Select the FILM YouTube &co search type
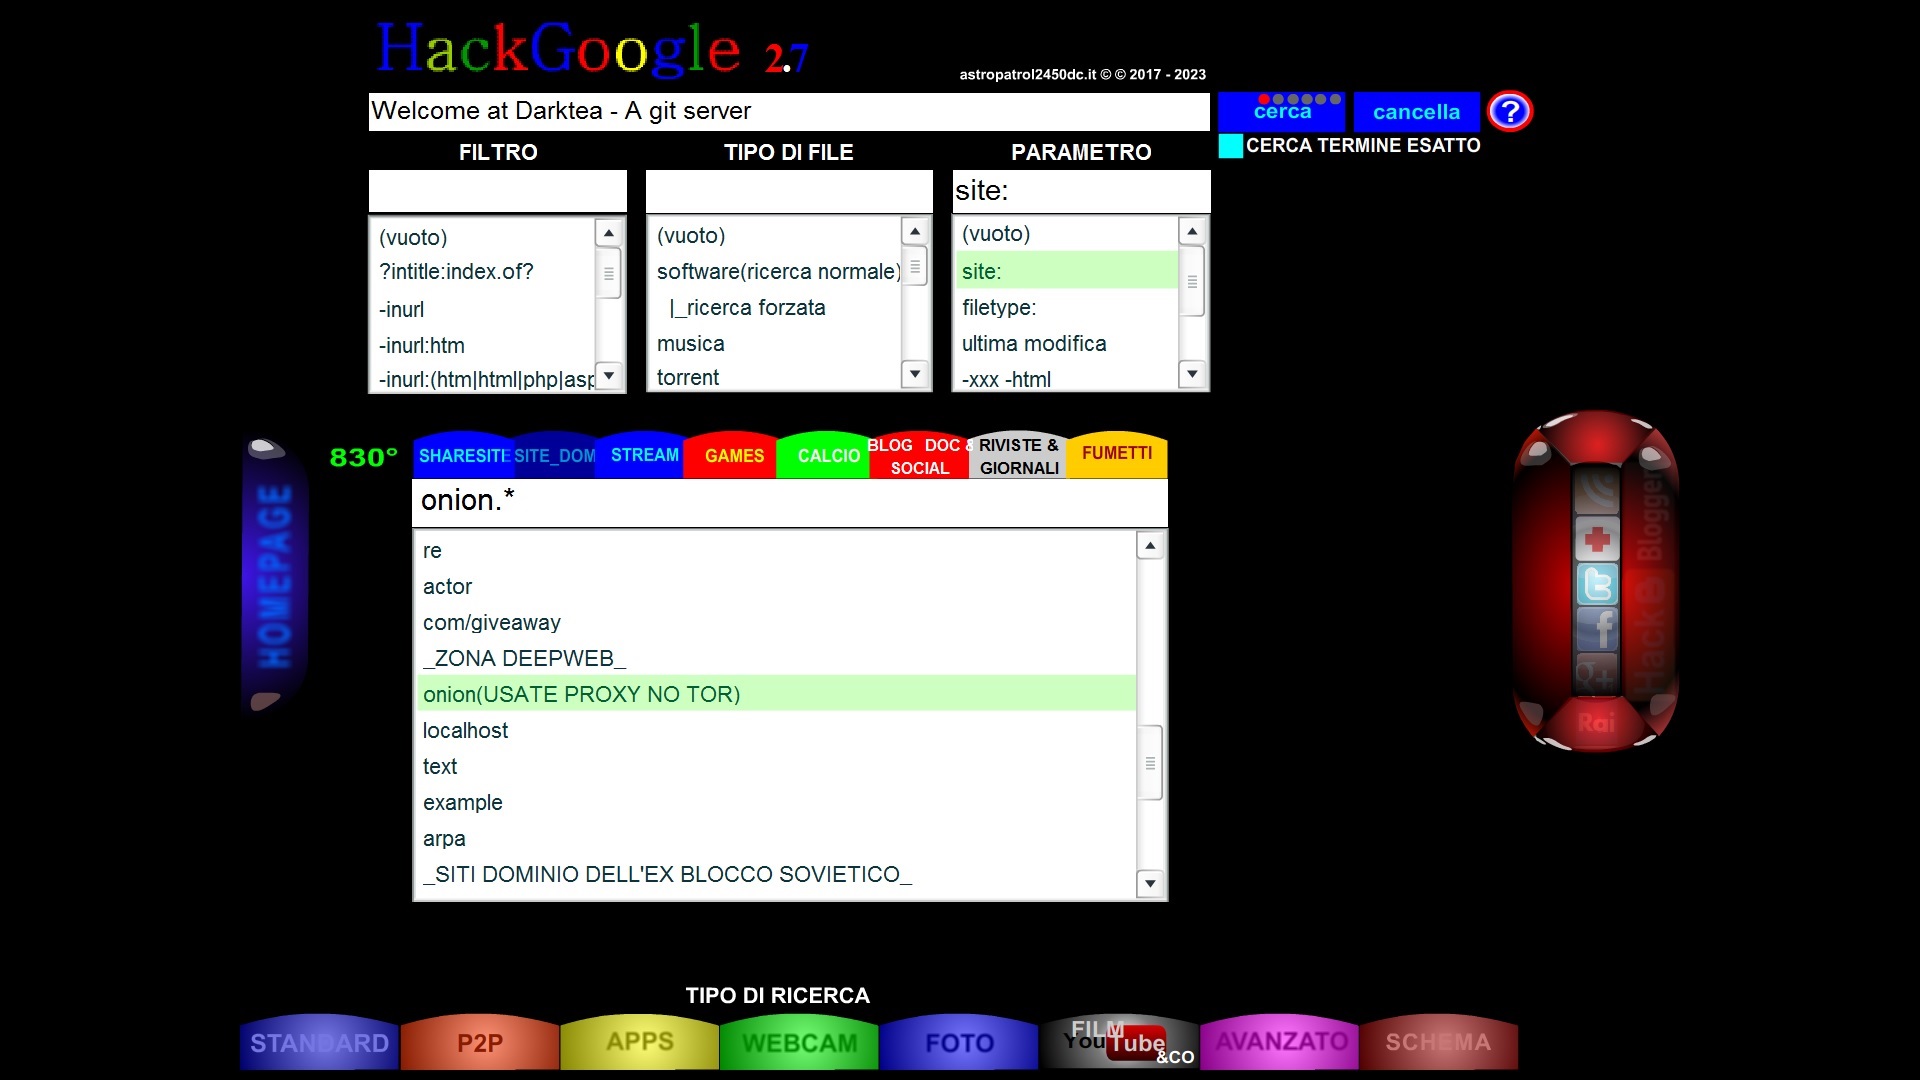The width and height of the screenshot is (1920, 1080). coord(1120,1043)
